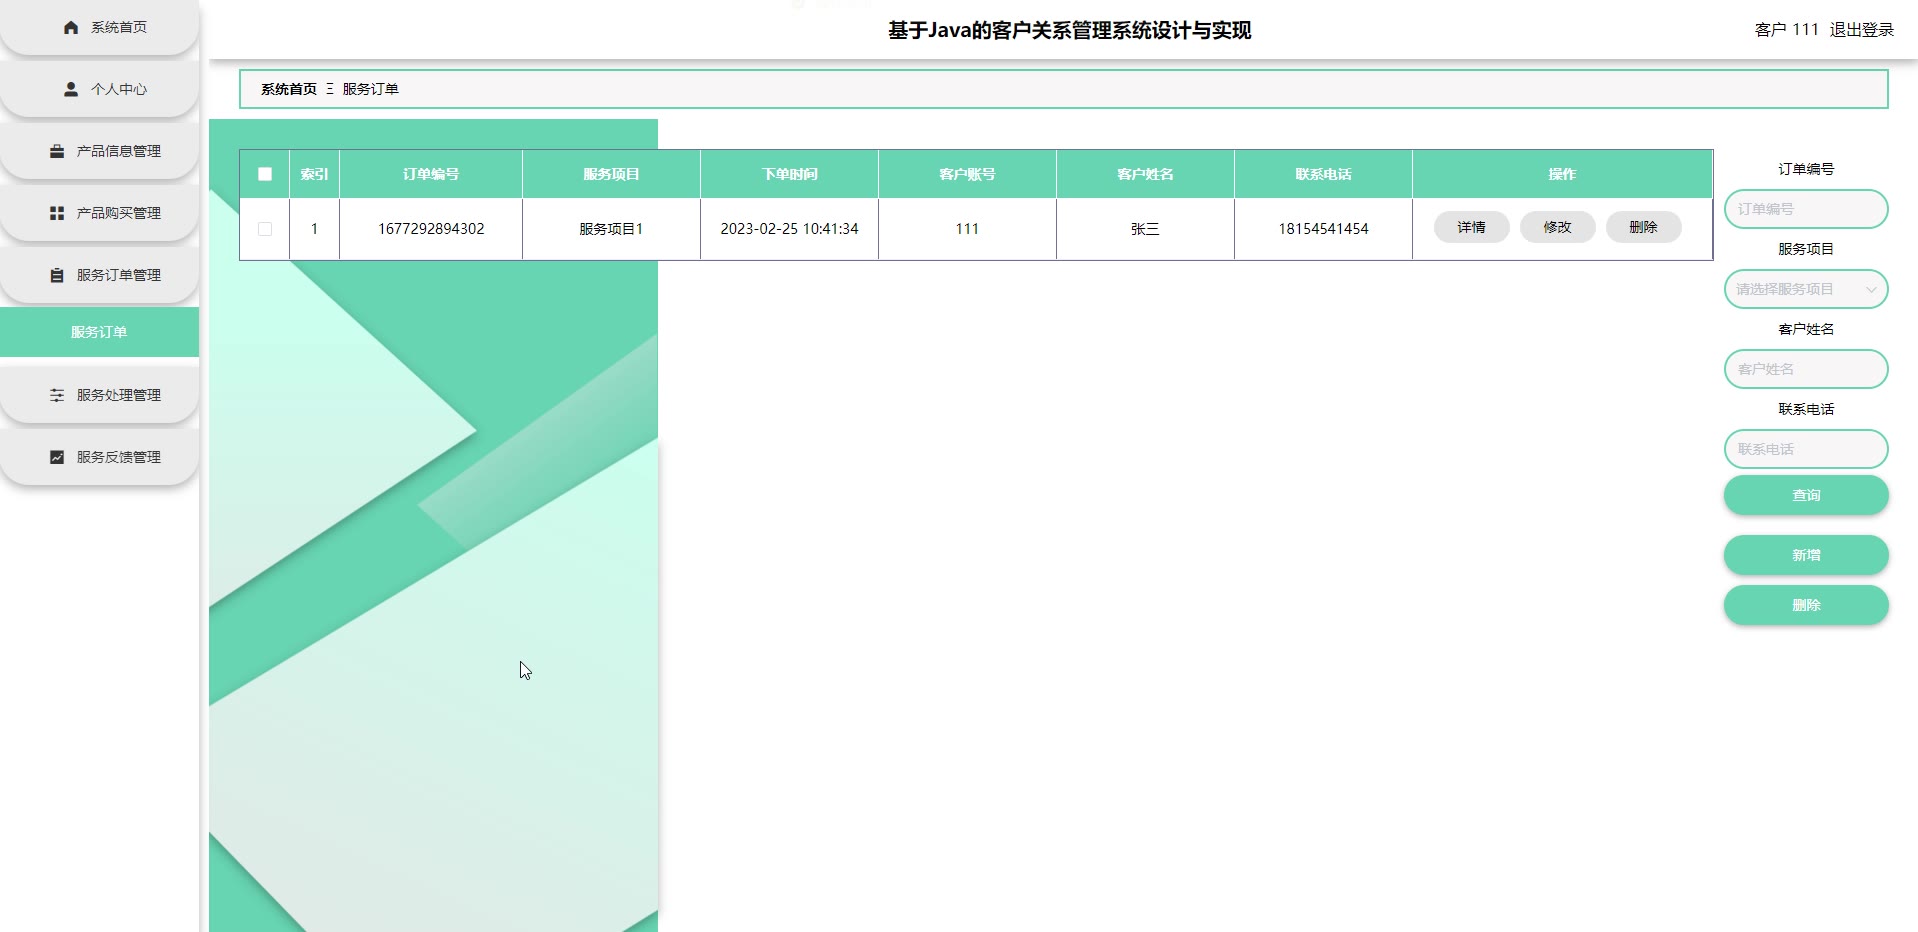The width and height of the screenshot is (1918, 932).
Task: Expand 服务处理管理 menu
Action: coord(99,395)
